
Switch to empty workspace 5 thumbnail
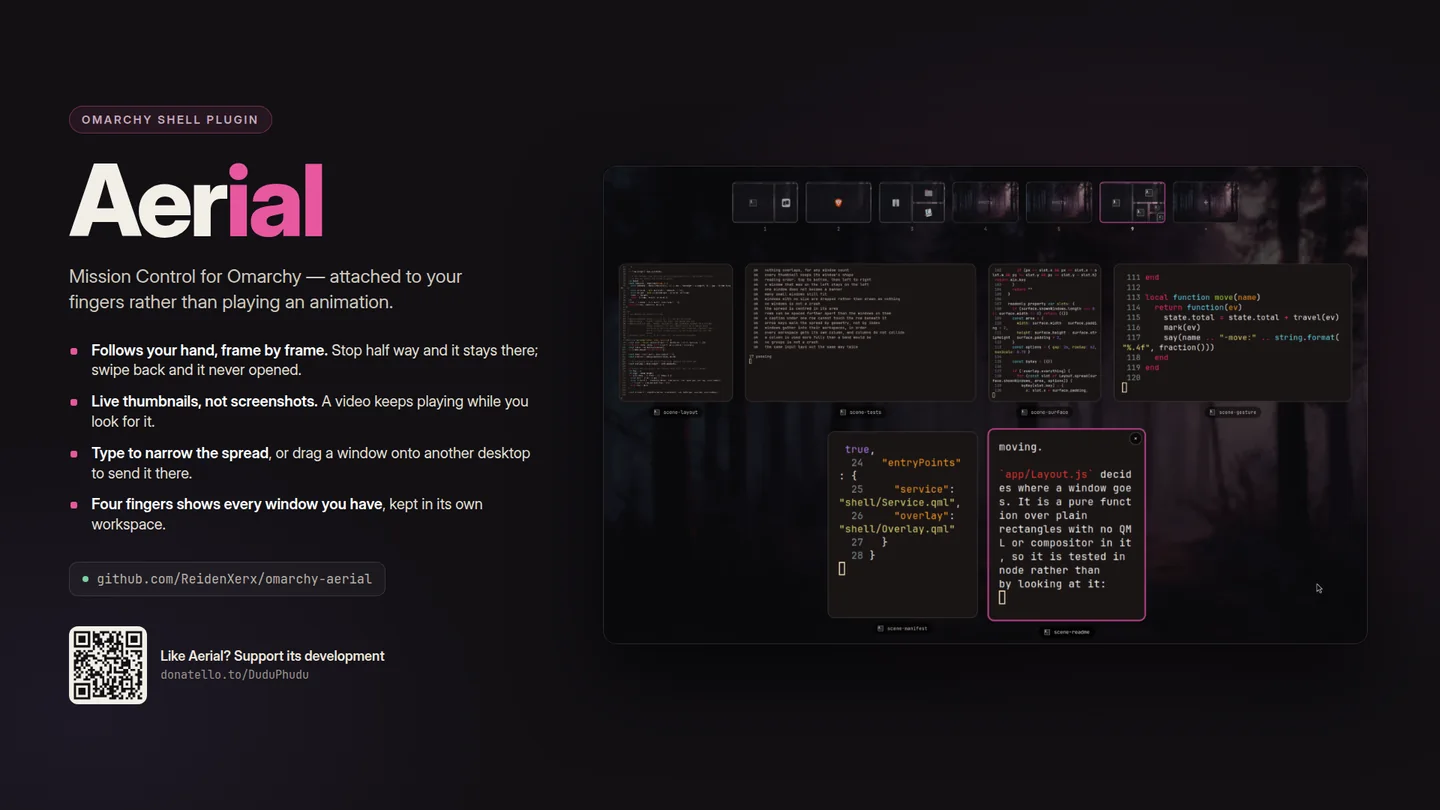[x=1059, y=202]
